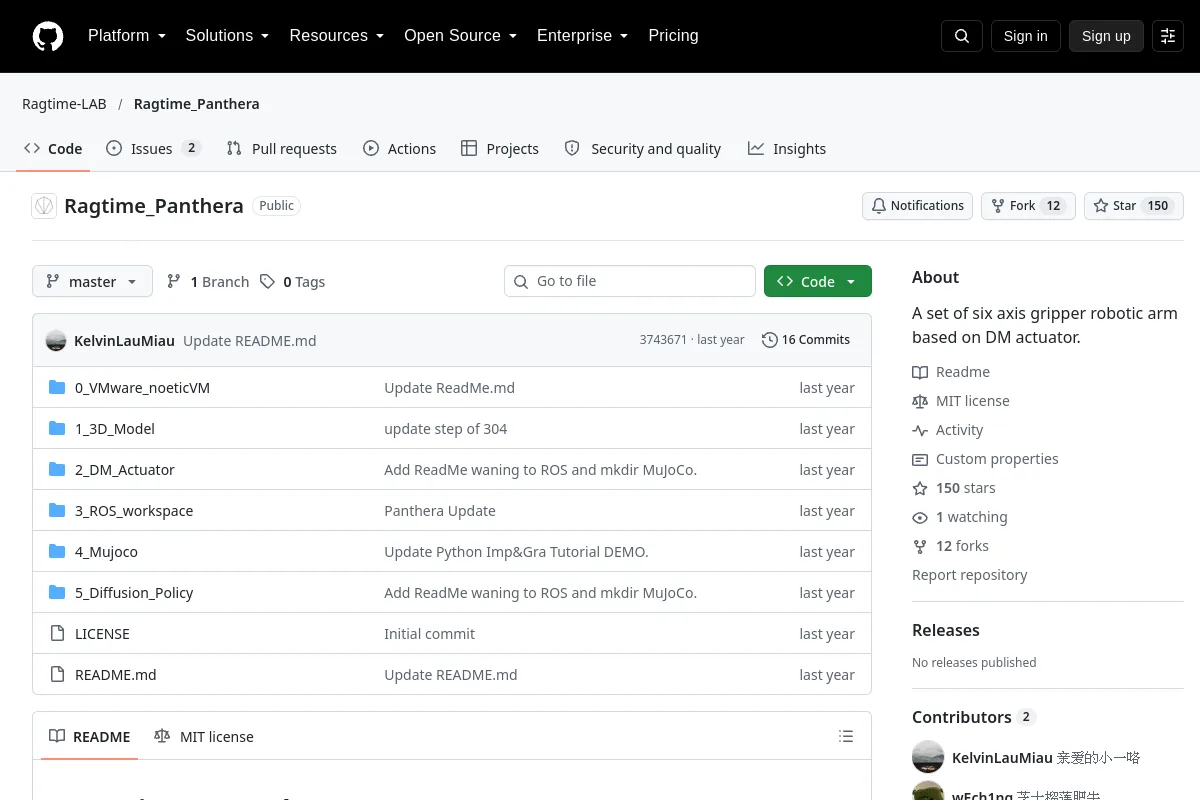Click folder icon of 0_VMware_noeticVM
1200x800 pixels.
coord(57,388)
